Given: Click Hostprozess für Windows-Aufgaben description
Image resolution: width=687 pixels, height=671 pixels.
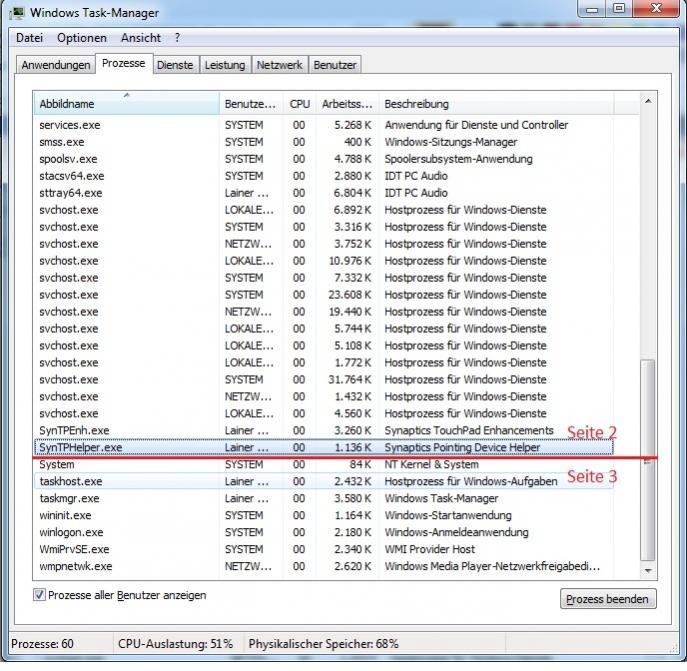Looking at the screenshot, I should click(x=471, y=481).
